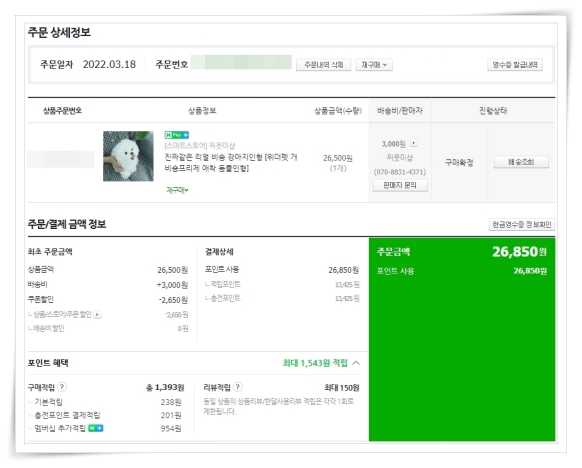Open the puppy doll product thumbnail

click(x=128, y=156)
